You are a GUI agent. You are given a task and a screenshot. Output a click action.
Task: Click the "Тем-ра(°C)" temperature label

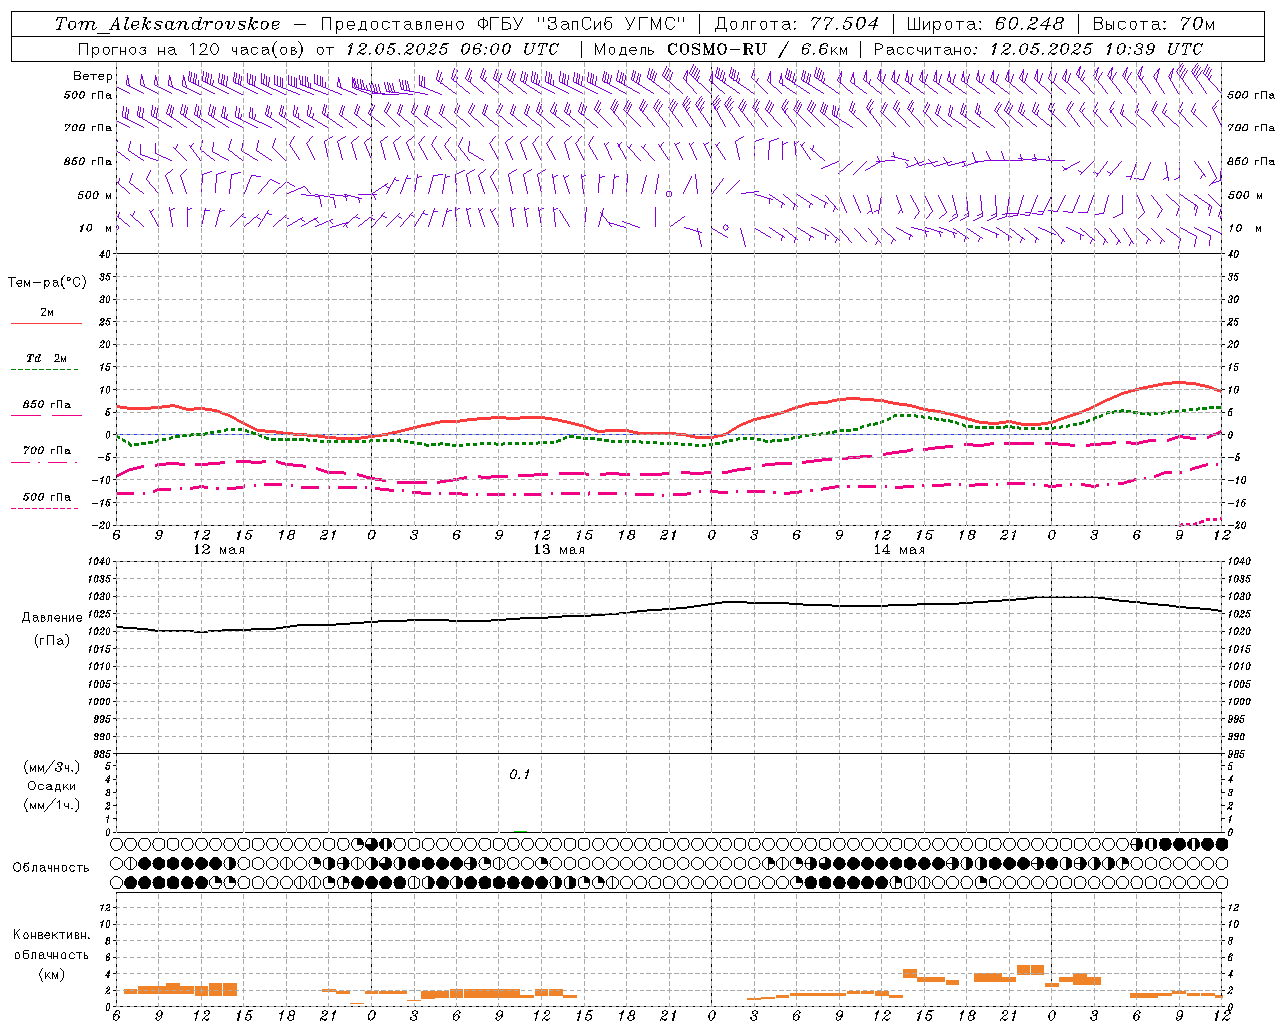[47, 283]
